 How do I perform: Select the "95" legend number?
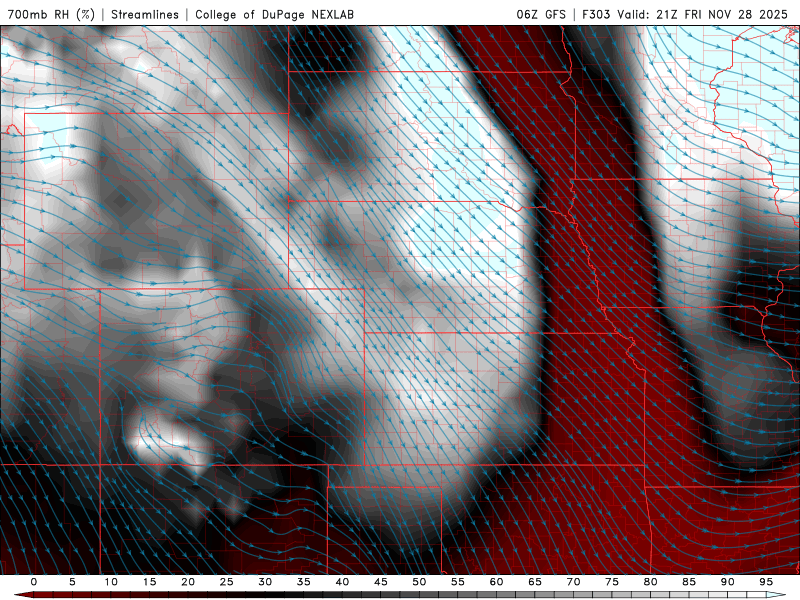pos(766,582)
